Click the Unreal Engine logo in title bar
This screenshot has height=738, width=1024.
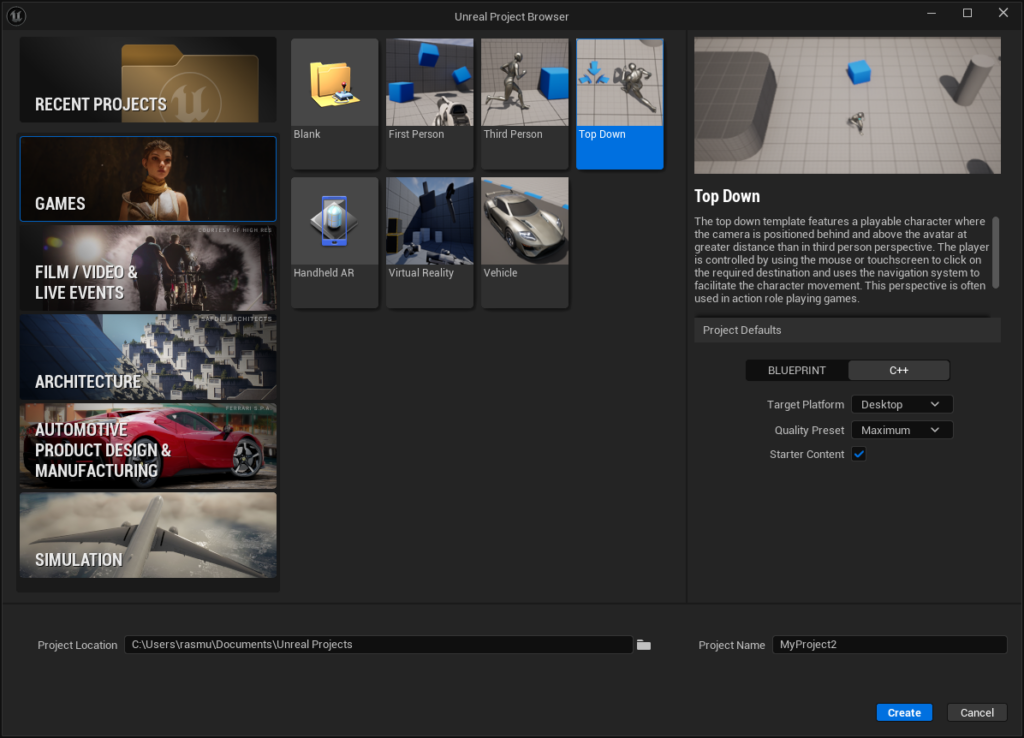[16, 15]
